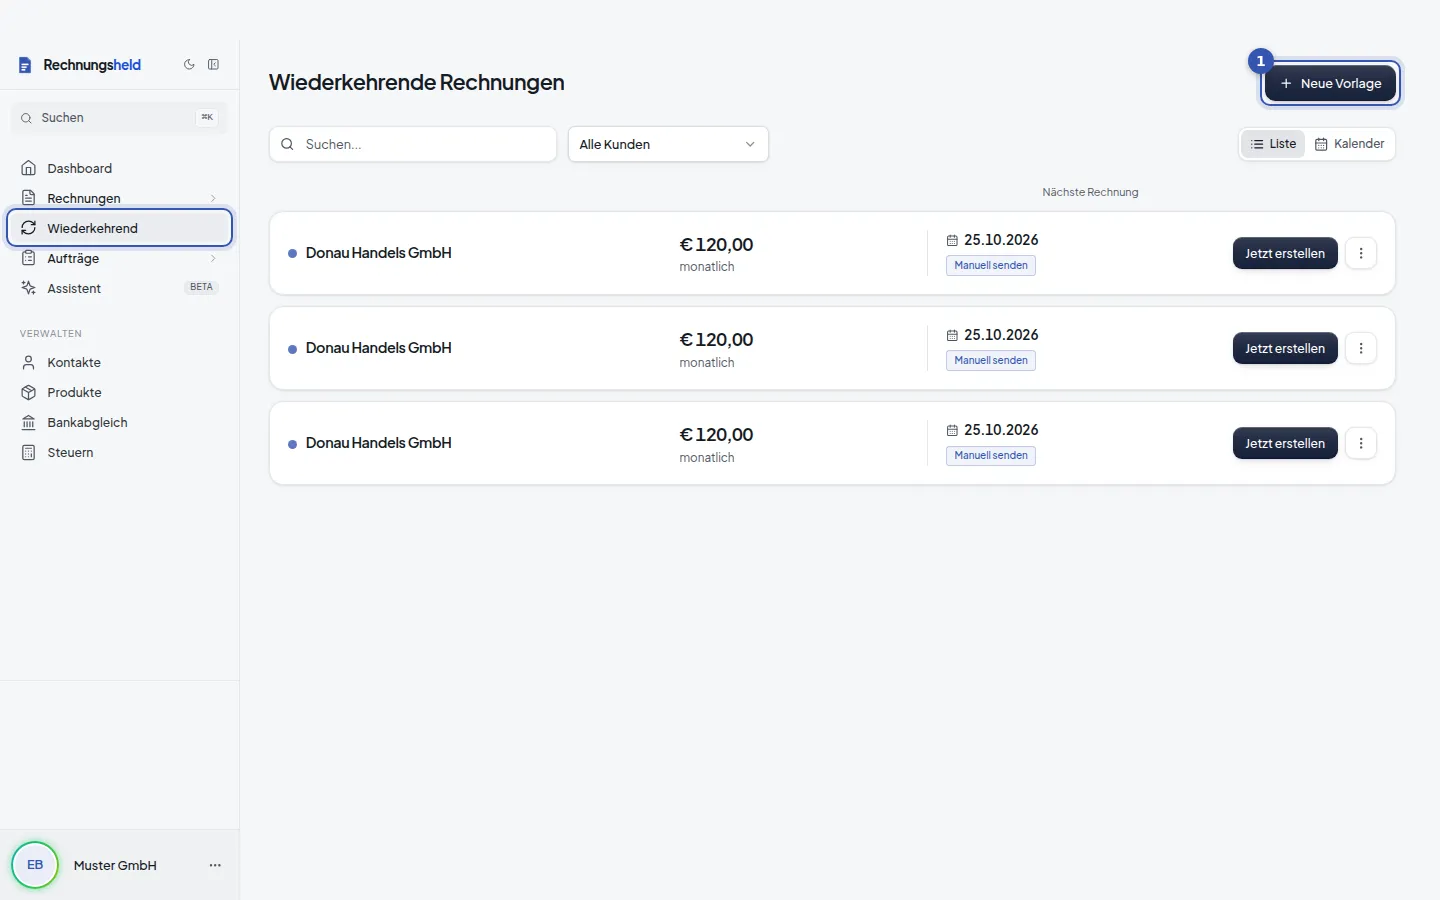The image size is (1440, 900).
Task: Open the Wiederkehrend recurring arrows icon
Action: coord(29,228)
